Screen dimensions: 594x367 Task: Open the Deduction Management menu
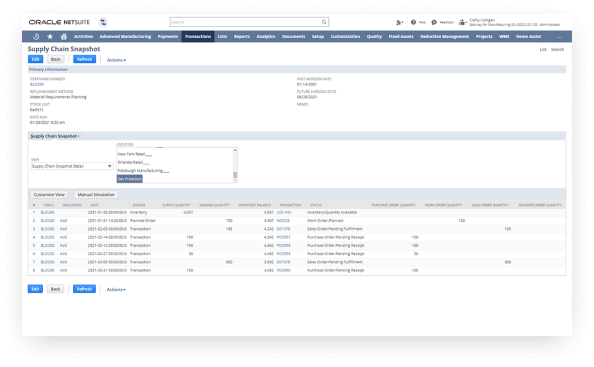coord(445,36)
